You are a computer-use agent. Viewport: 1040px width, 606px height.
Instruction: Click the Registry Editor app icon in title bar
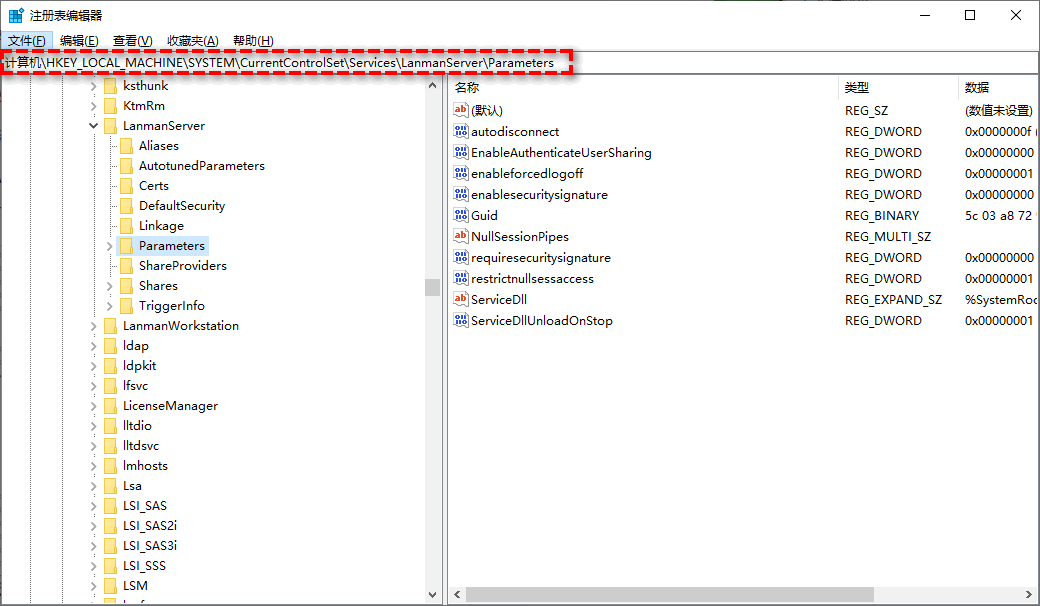pyautogui.click(x=17, y=16)
